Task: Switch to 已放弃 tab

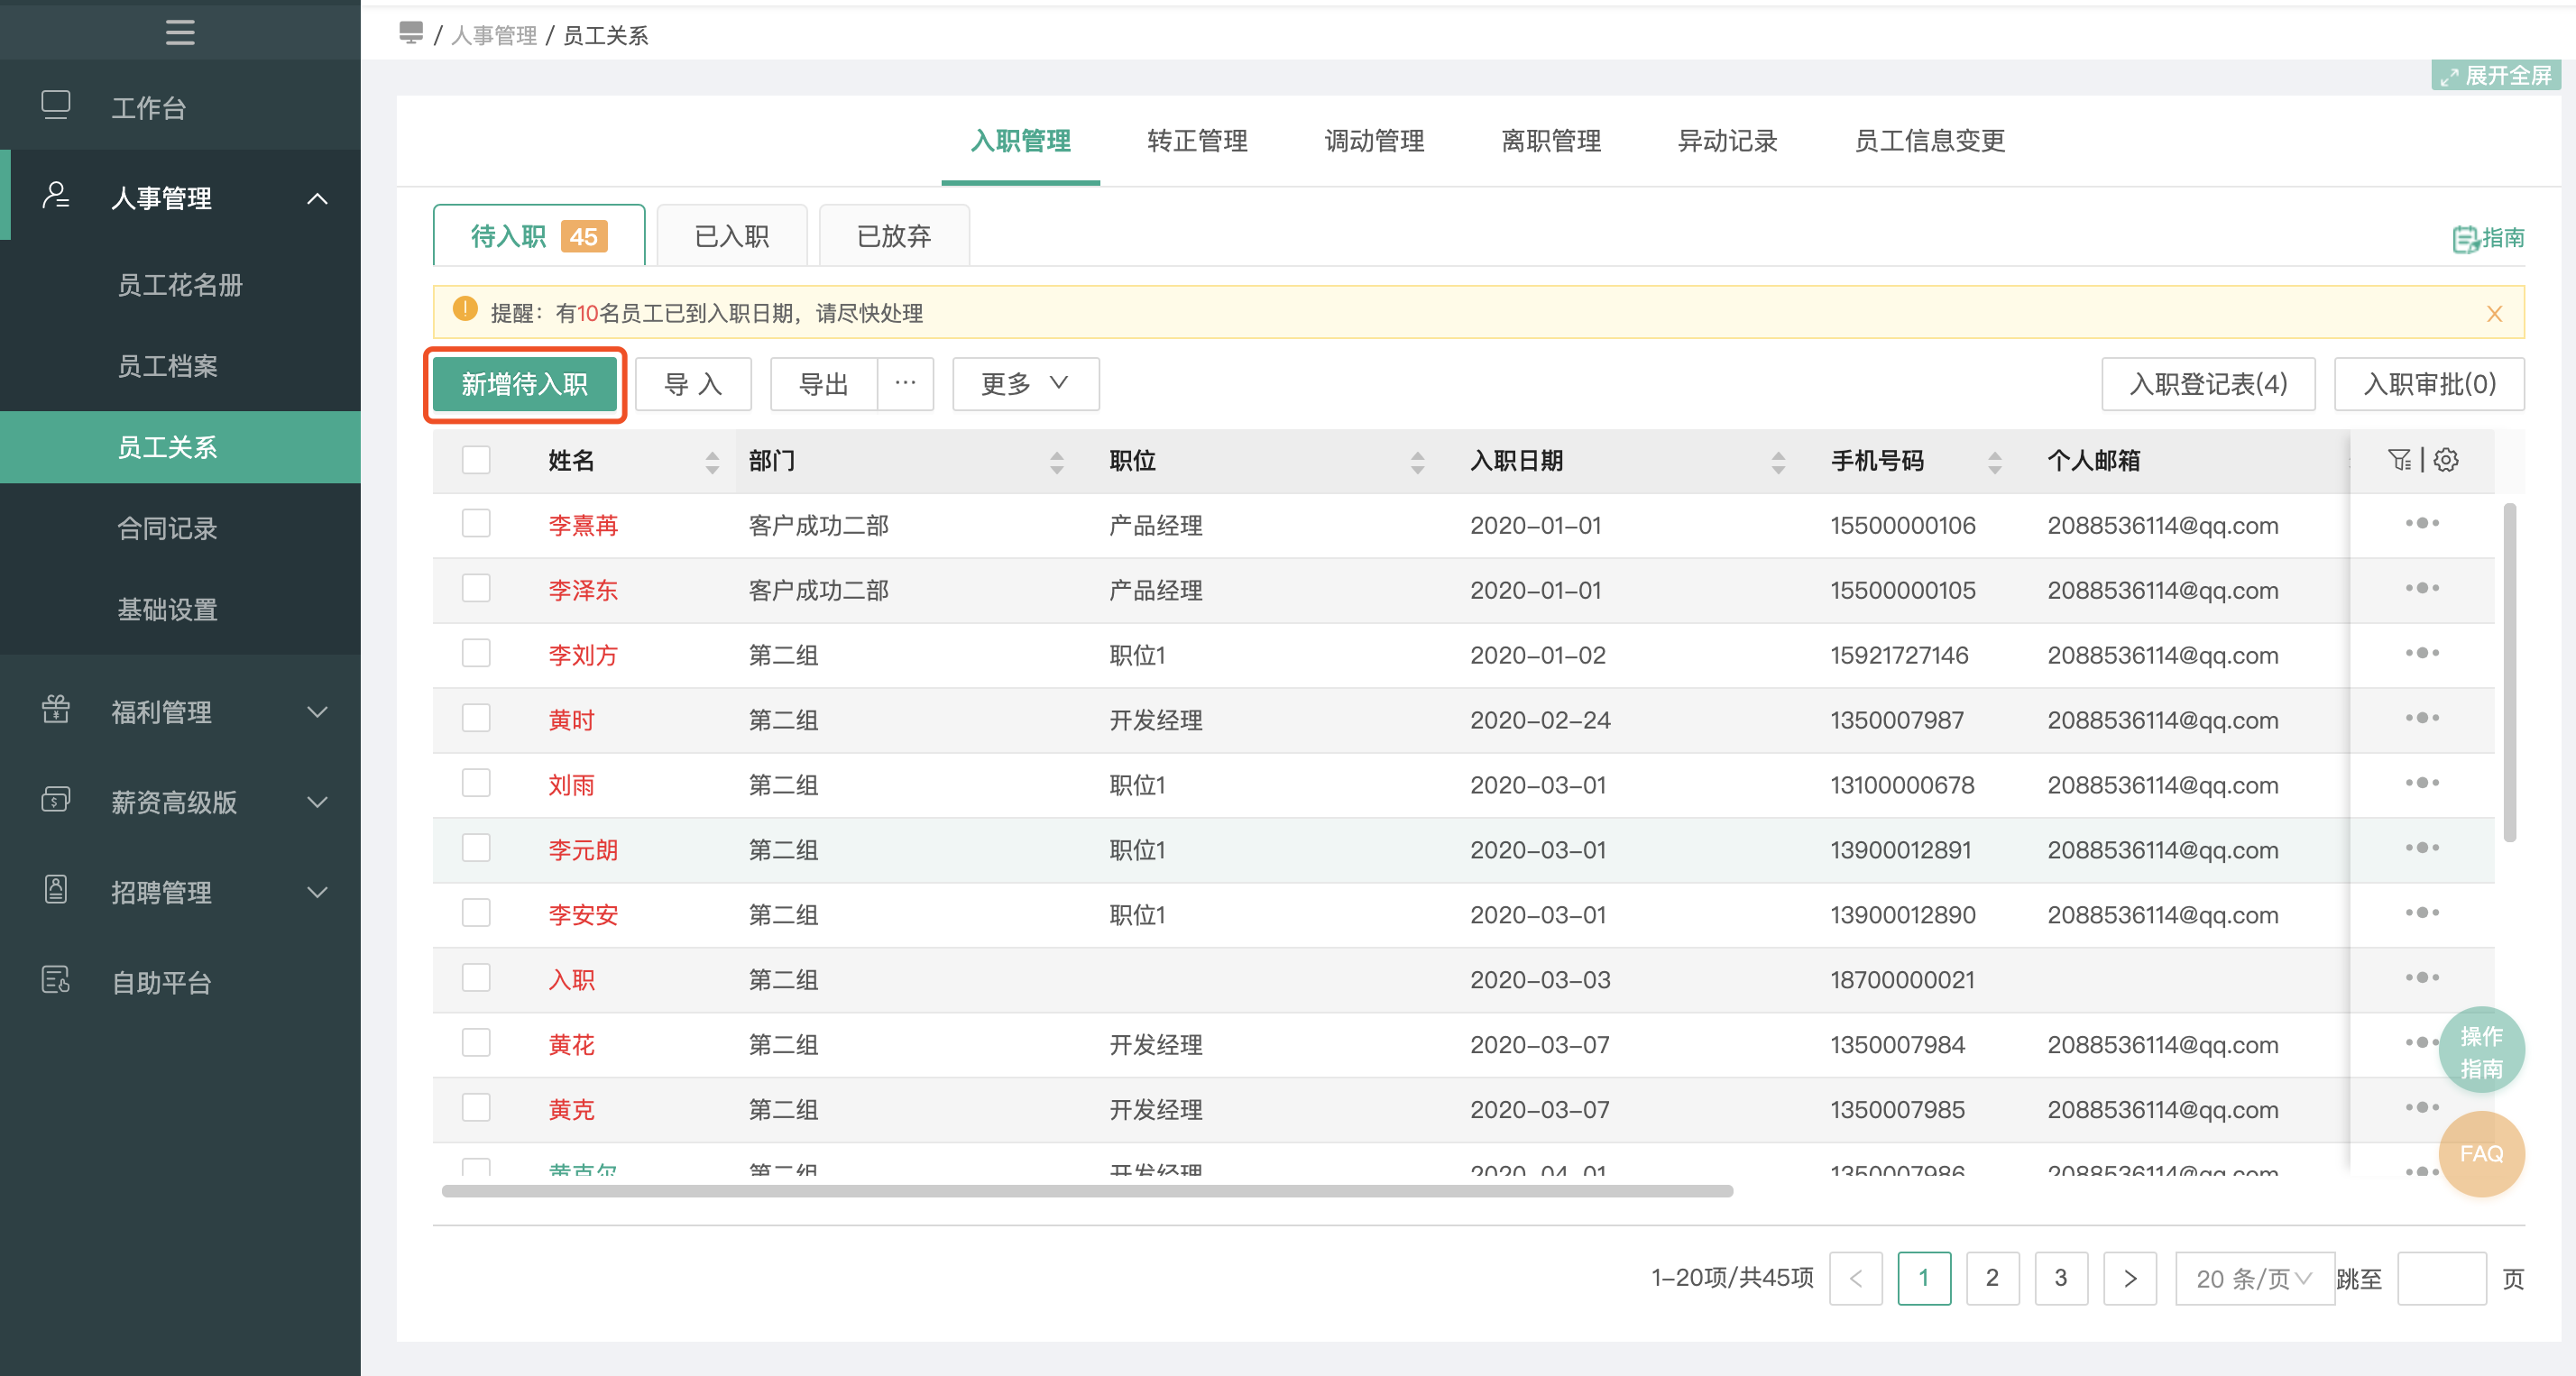Action: point(894,236)
